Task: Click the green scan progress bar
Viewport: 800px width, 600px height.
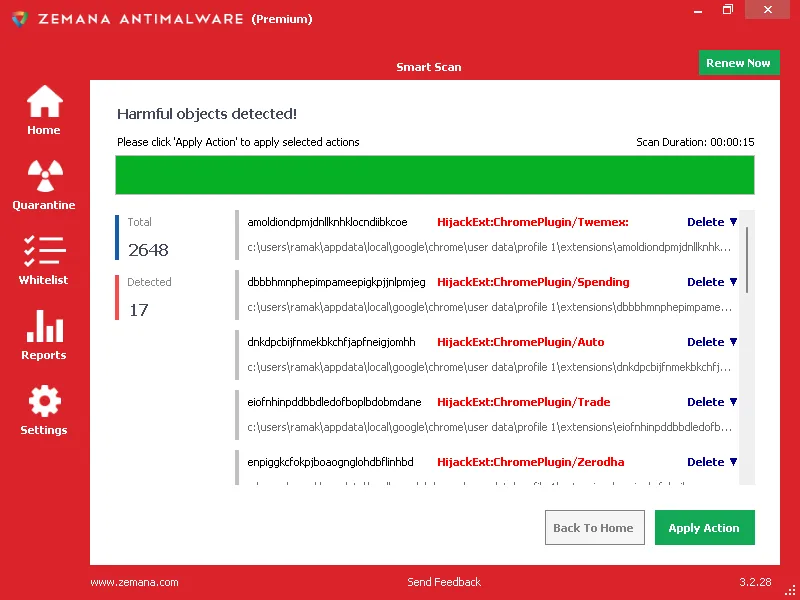Action: point(435,175)
